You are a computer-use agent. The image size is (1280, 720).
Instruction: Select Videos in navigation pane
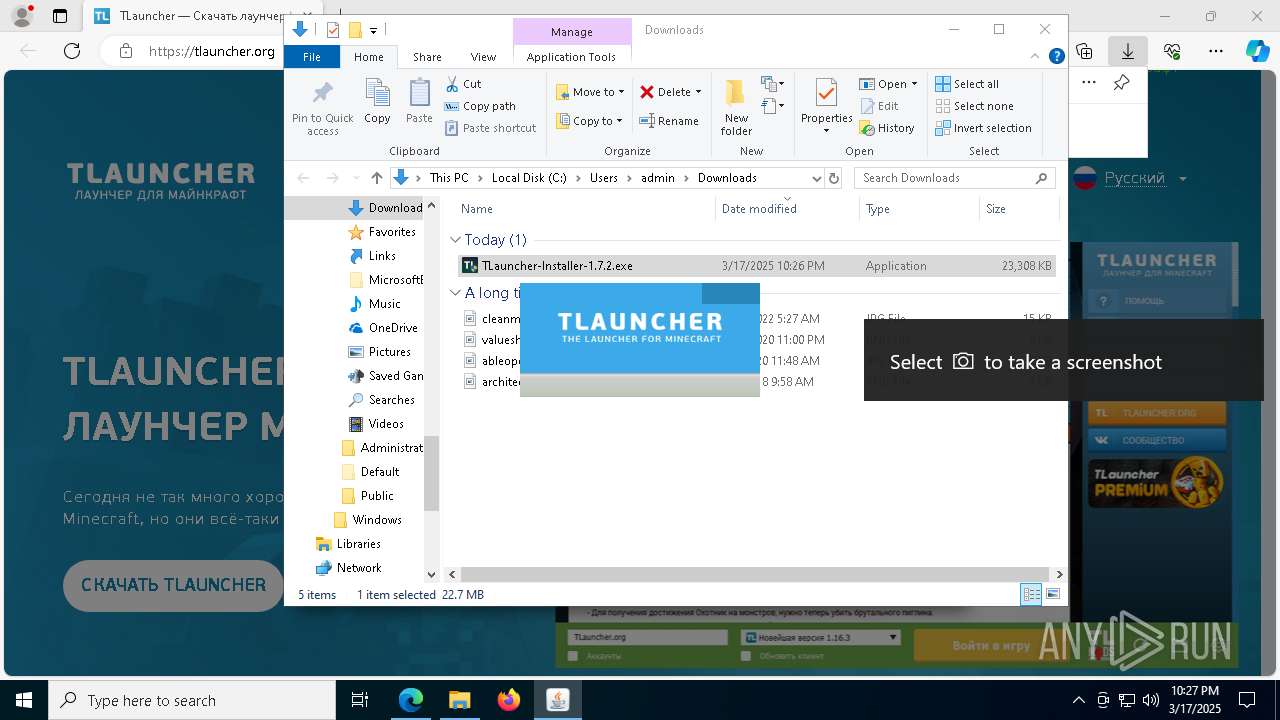tap(375, 424)
